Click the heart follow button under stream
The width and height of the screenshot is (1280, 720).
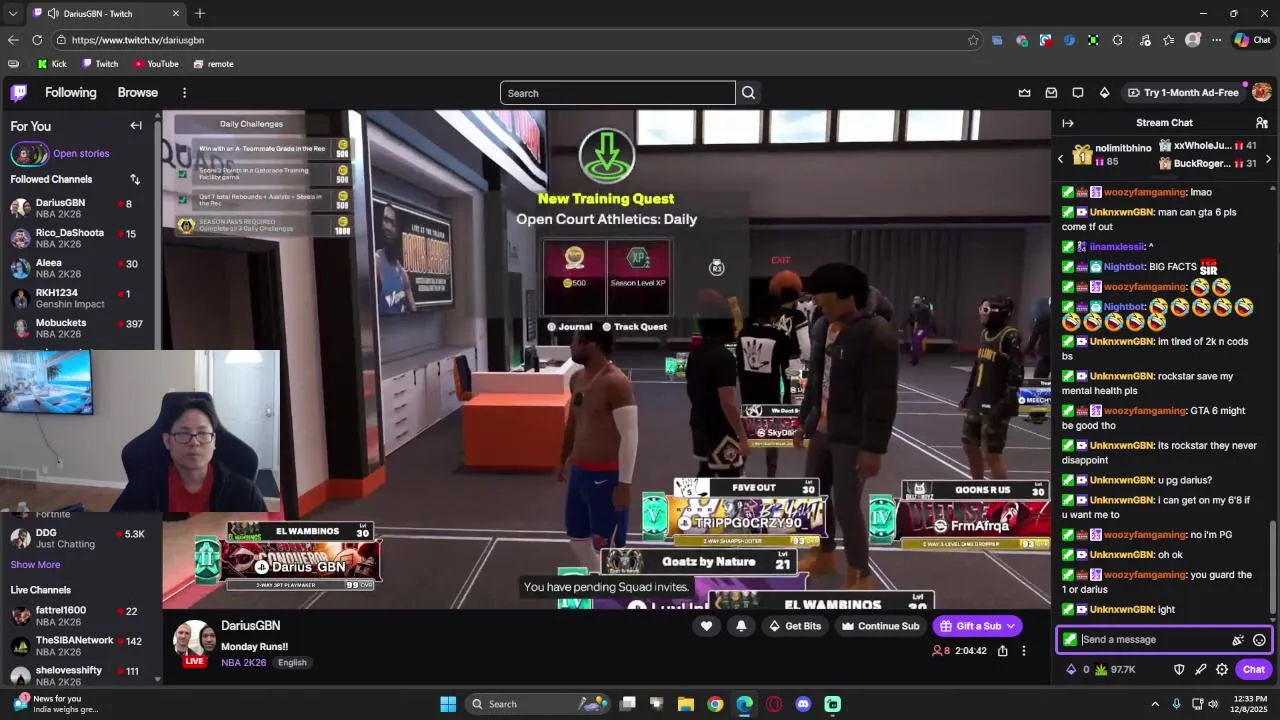click(x=706, y=626)
